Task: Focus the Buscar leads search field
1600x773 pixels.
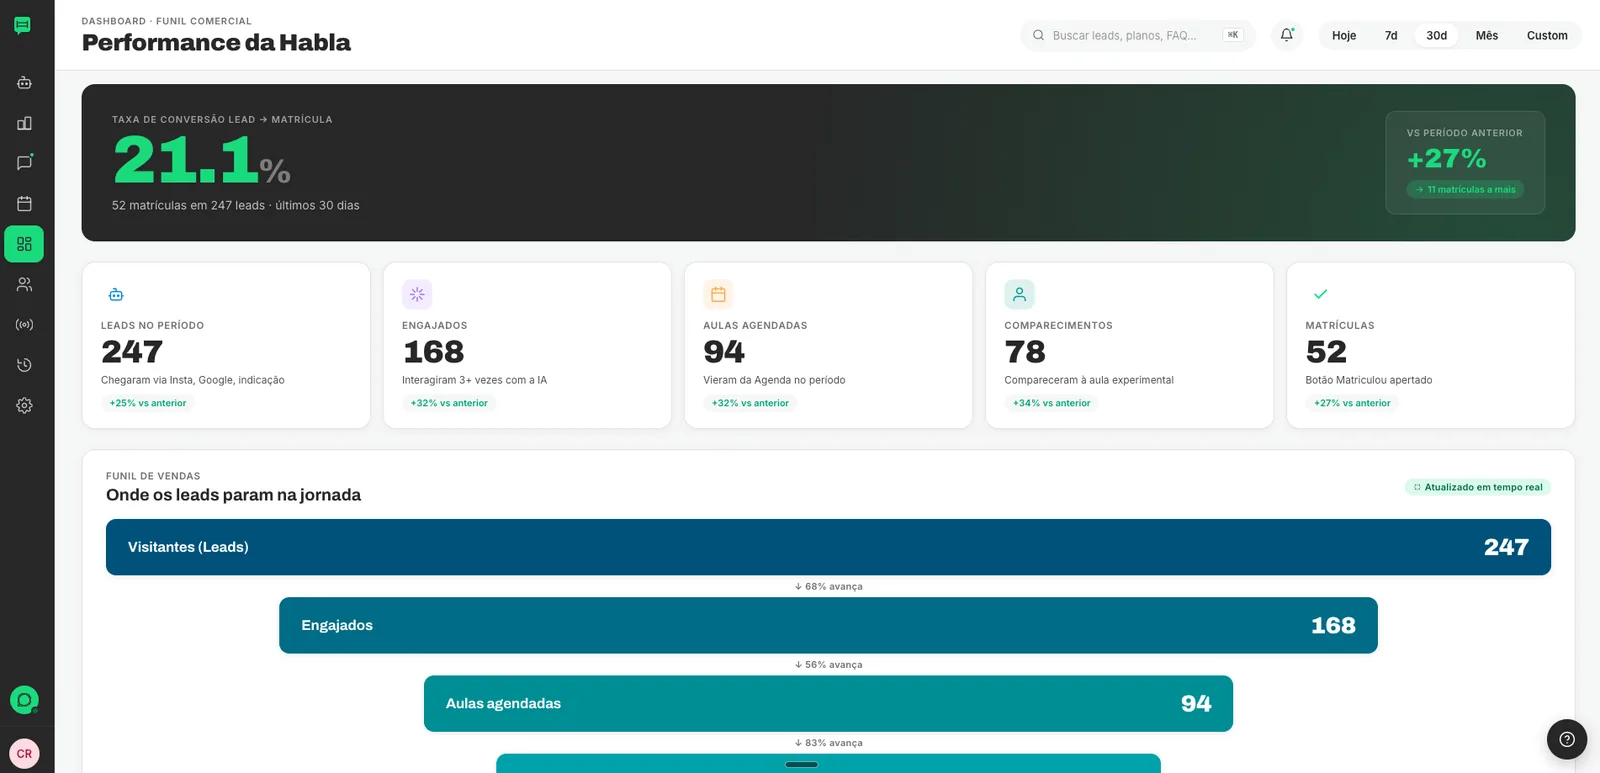Action: (1137, 35)
